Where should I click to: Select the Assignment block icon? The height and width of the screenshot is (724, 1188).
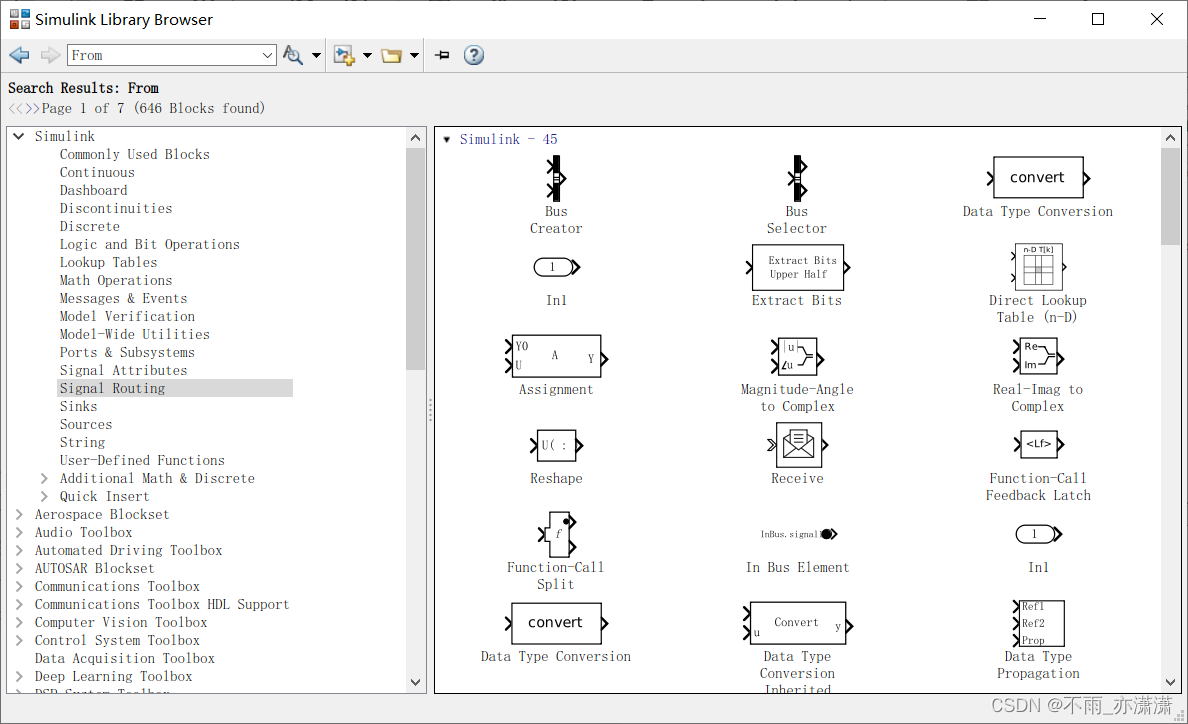(x=556, y=357)
